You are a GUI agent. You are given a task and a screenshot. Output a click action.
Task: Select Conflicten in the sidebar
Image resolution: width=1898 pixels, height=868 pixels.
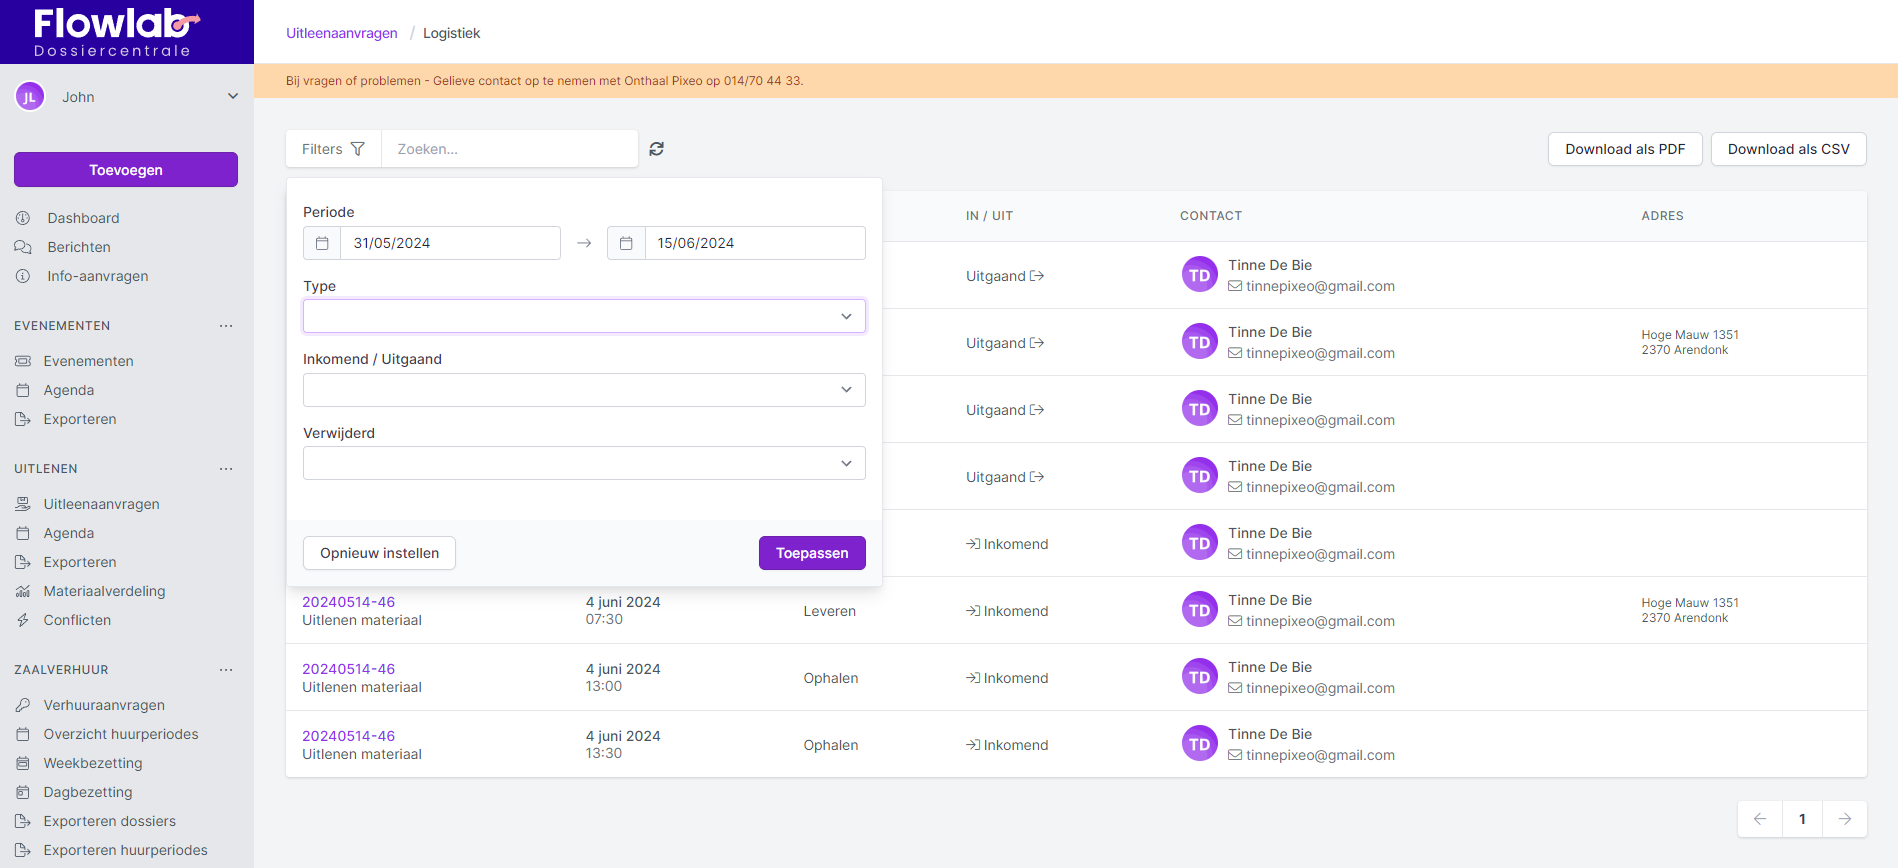click(77, 620)
